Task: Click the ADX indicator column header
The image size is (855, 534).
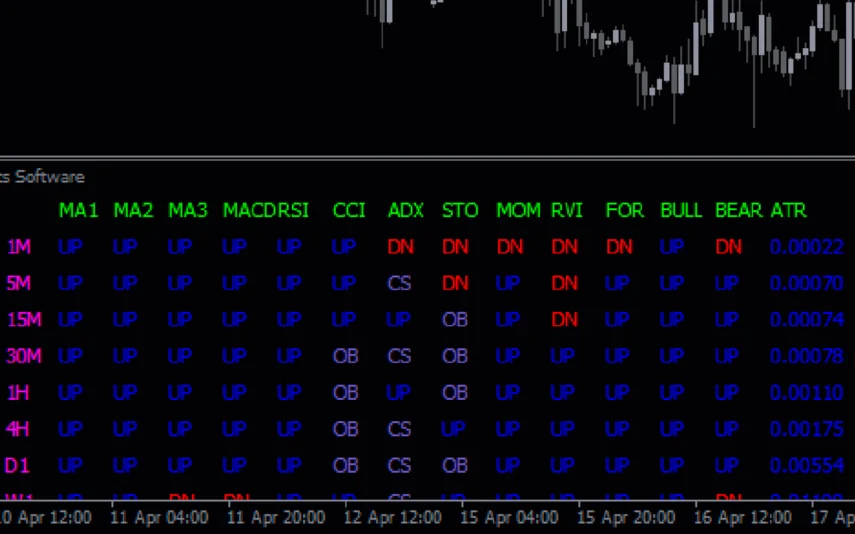Action: 406,211
